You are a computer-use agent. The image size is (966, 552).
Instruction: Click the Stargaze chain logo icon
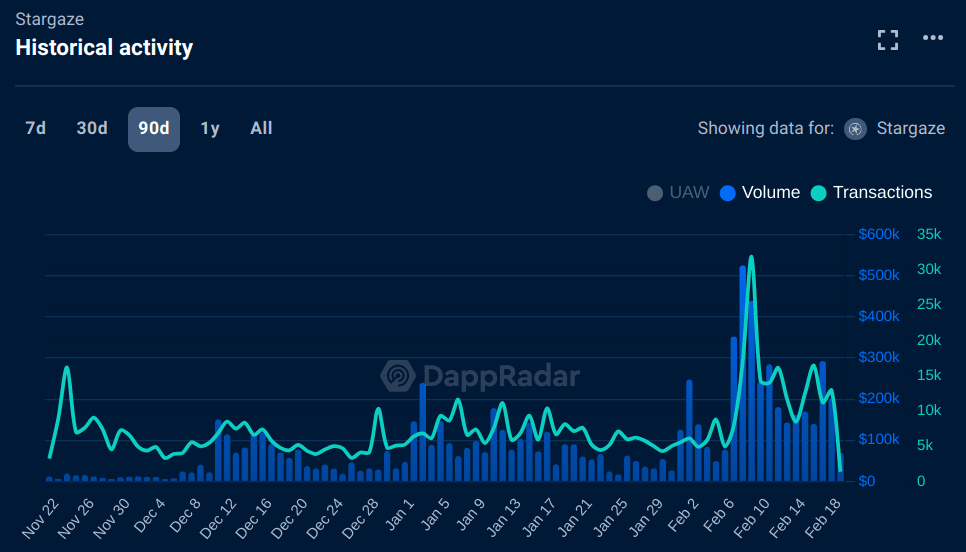click(855, 129)
